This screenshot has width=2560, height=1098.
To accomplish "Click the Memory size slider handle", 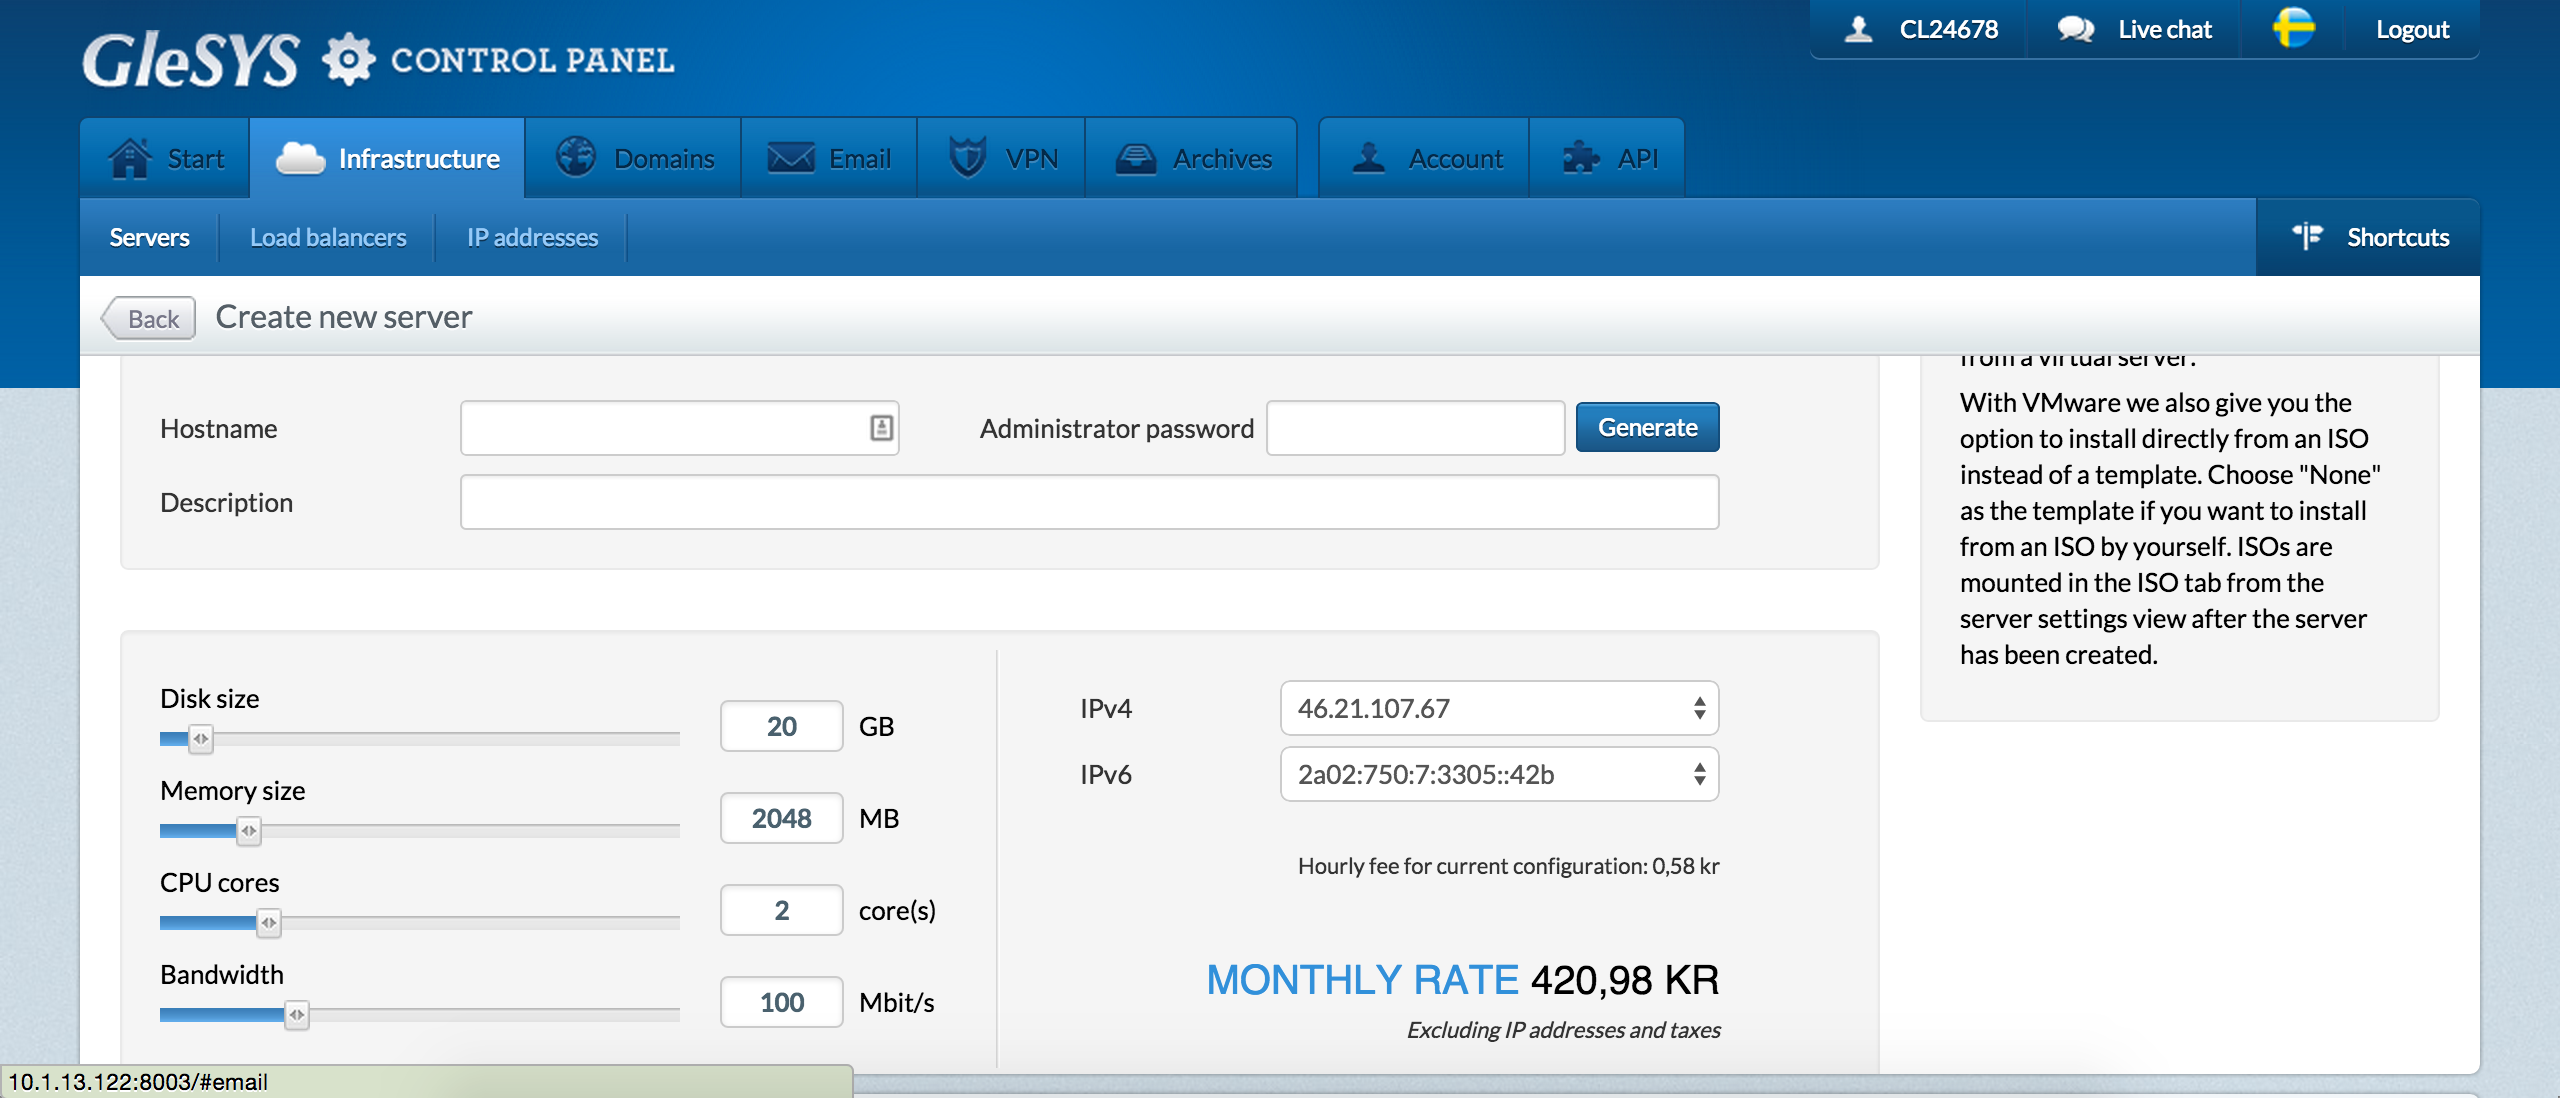I will point(249,831).
